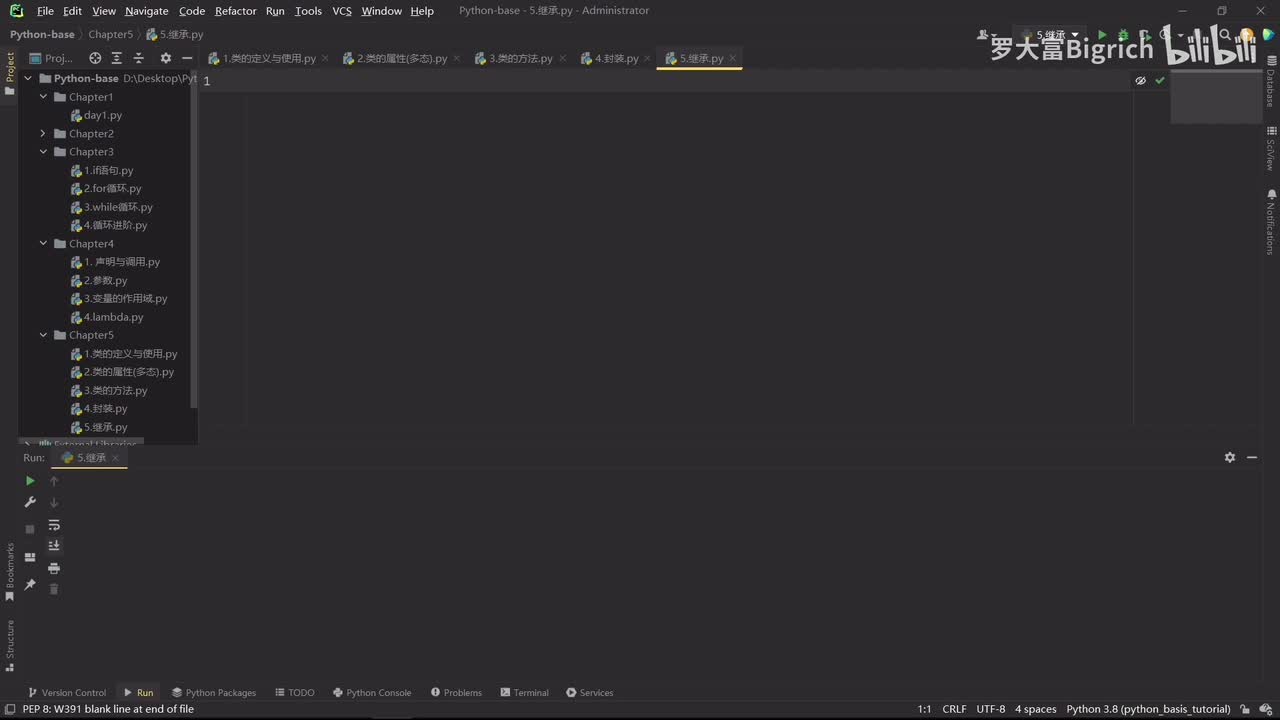Open the Problems tool window
1280x720 pixels.
pos(456,692)
